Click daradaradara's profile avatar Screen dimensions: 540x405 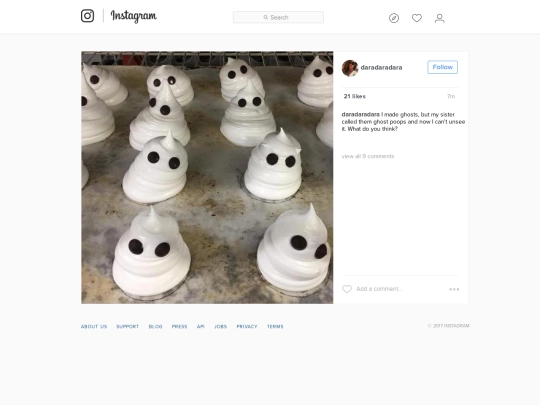(350, 68)
